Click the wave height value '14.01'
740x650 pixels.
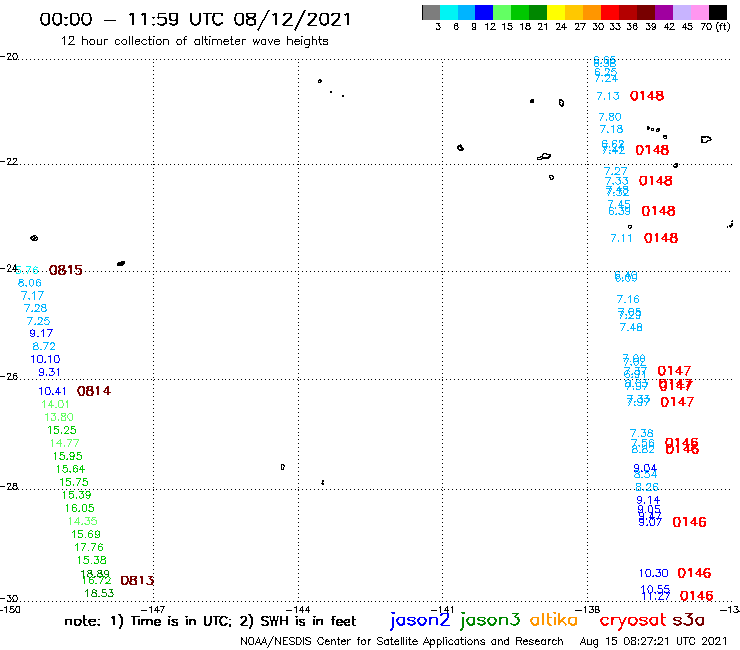pos(55,404)
